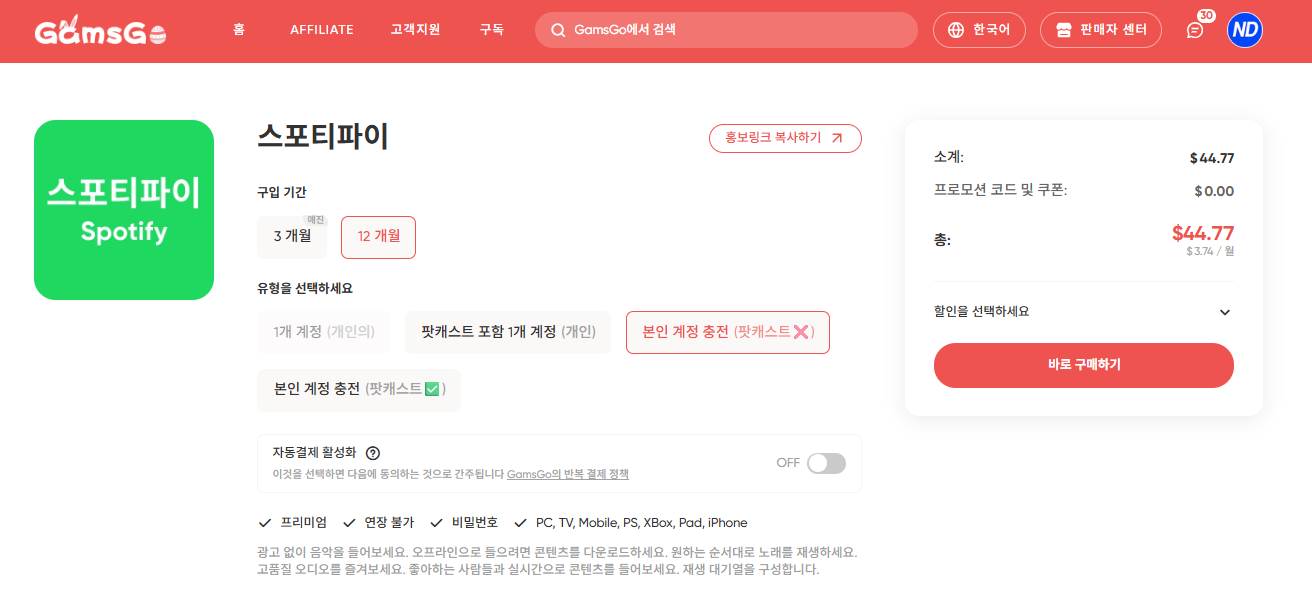The height and width of the screenshot is (603, 1312).
Task: Click 홍보링크 복사하기 button
Action: pyautogui.click(x=785, y=138)
